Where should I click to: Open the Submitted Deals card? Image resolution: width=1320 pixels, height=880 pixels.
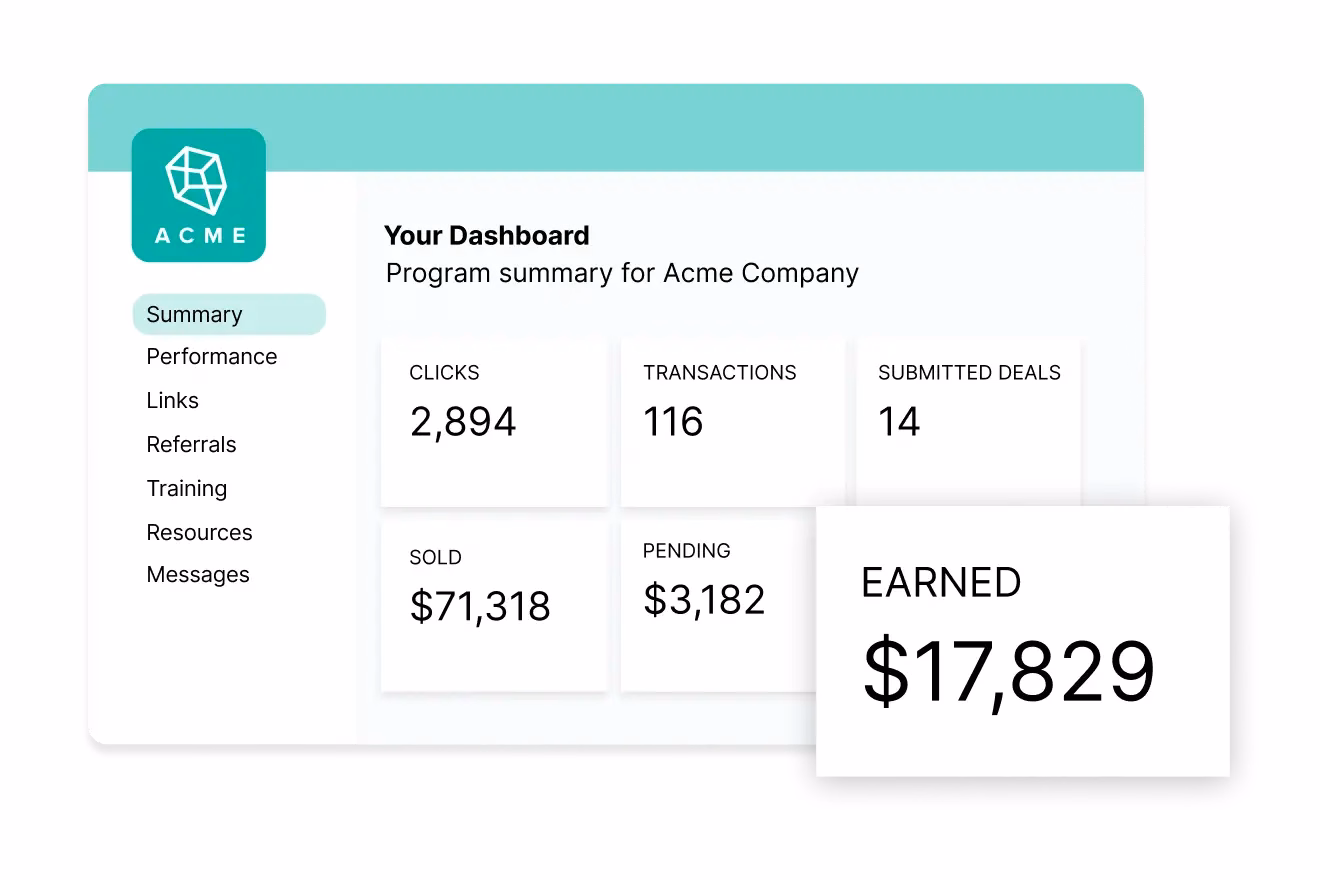968,422
